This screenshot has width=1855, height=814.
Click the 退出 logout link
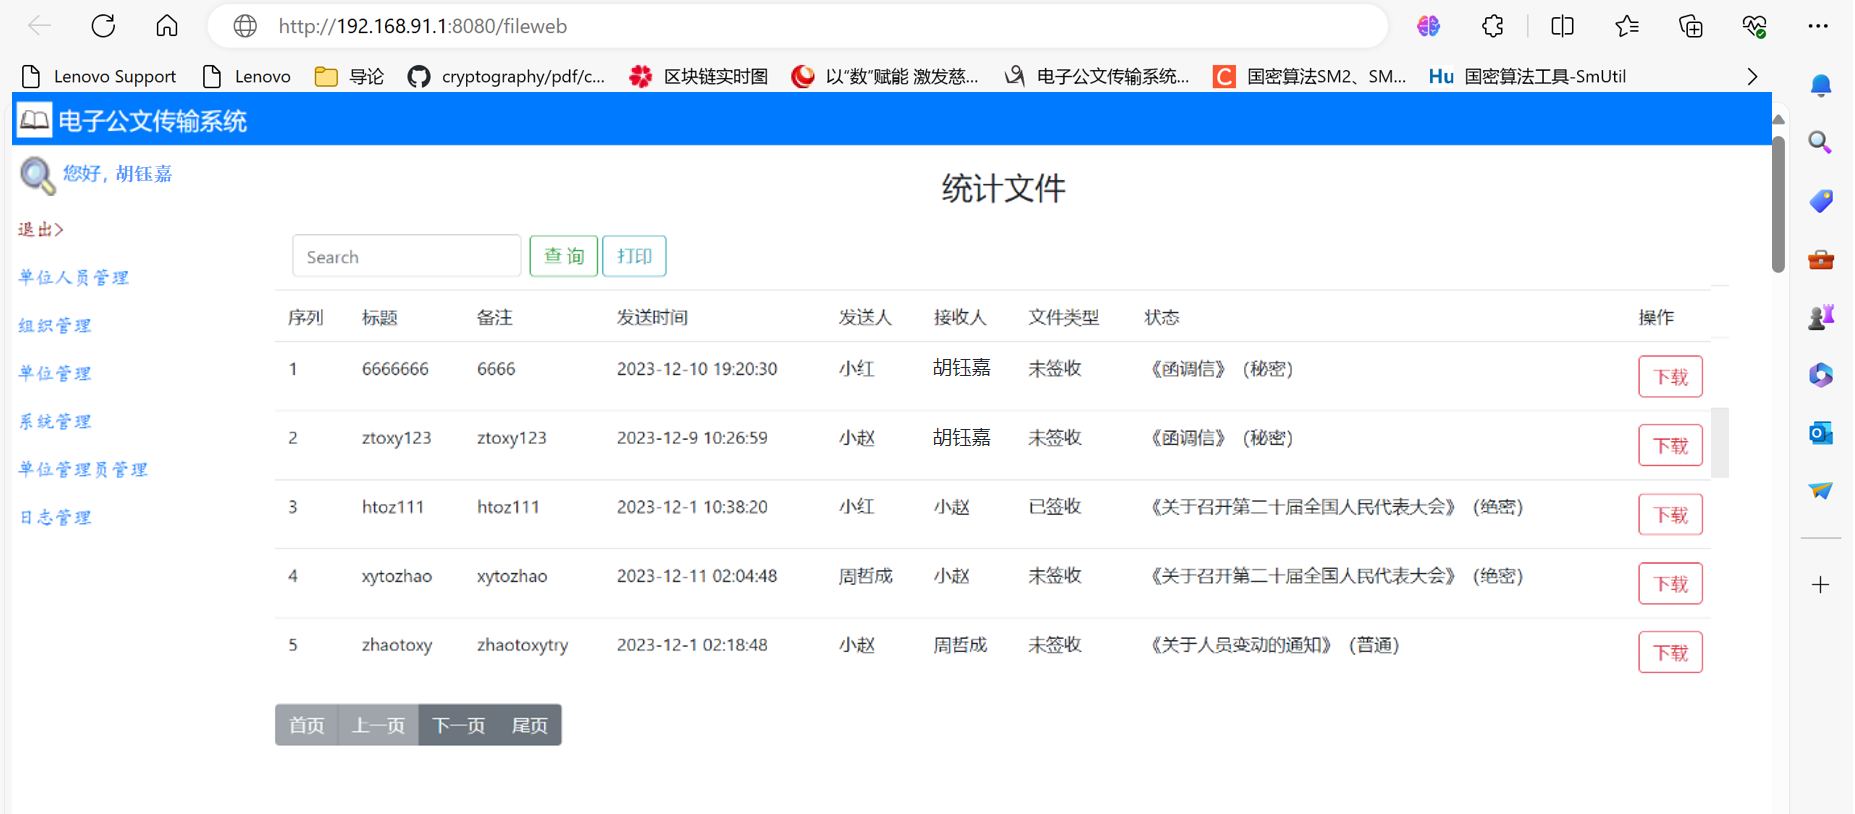tap(41, 230)
